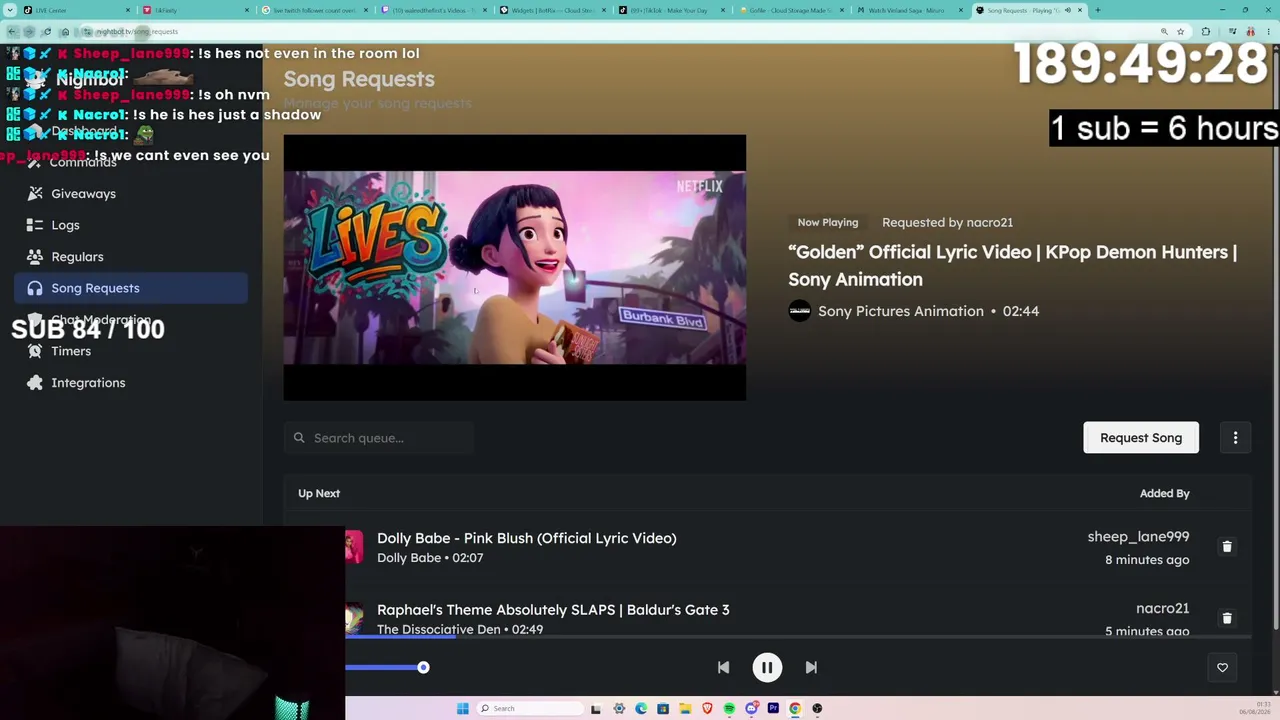This screenshot has height=720, width=1280.
Task: Pause the currently playing song
Action: [x=767, y=667]
